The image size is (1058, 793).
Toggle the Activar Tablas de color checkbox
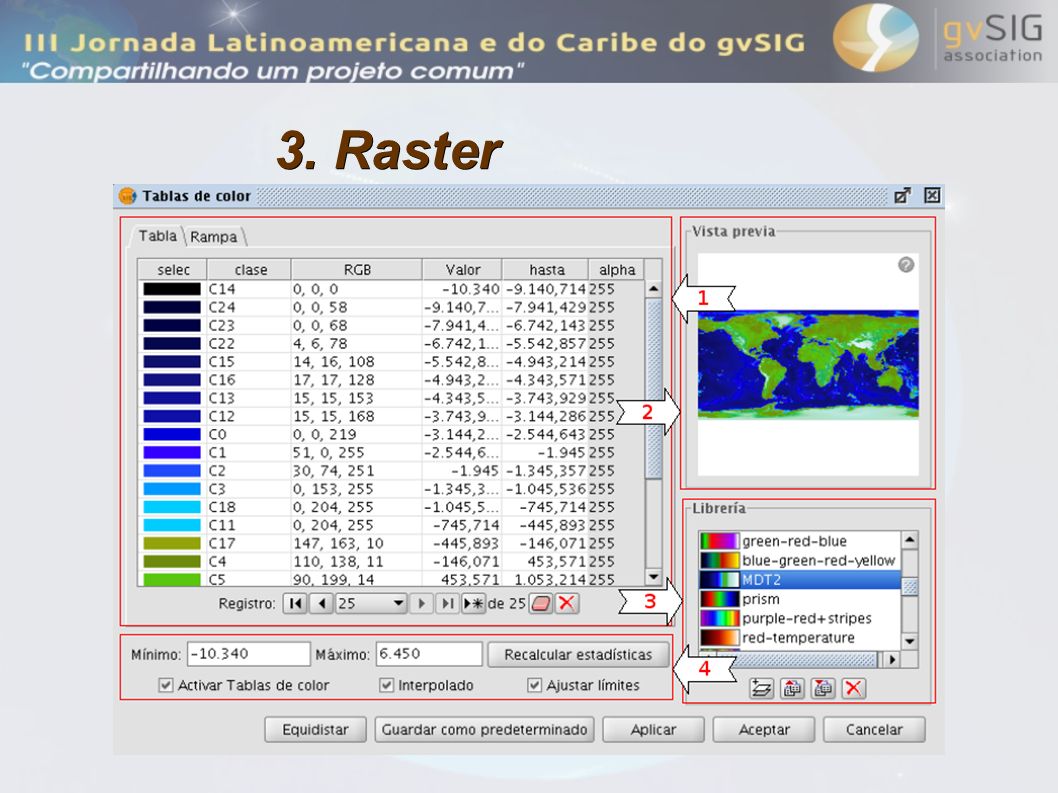point(165,685)
